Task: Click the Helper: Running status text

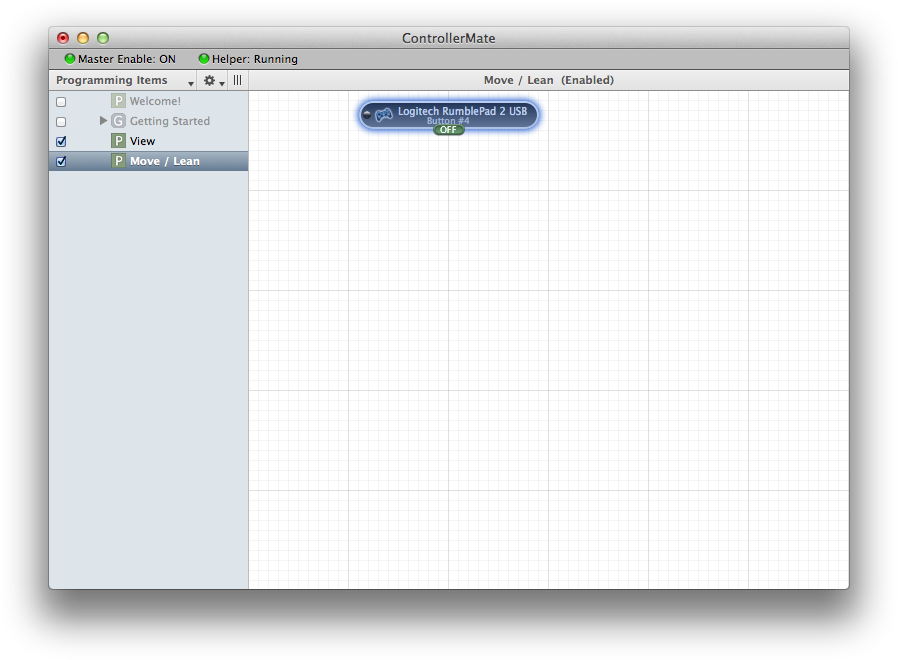Action: 255,59
